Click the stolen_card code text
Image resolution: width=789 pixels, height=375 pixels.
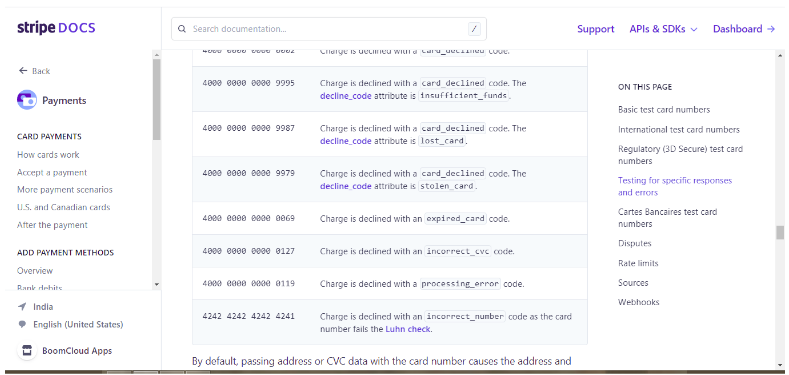[447, 186]
